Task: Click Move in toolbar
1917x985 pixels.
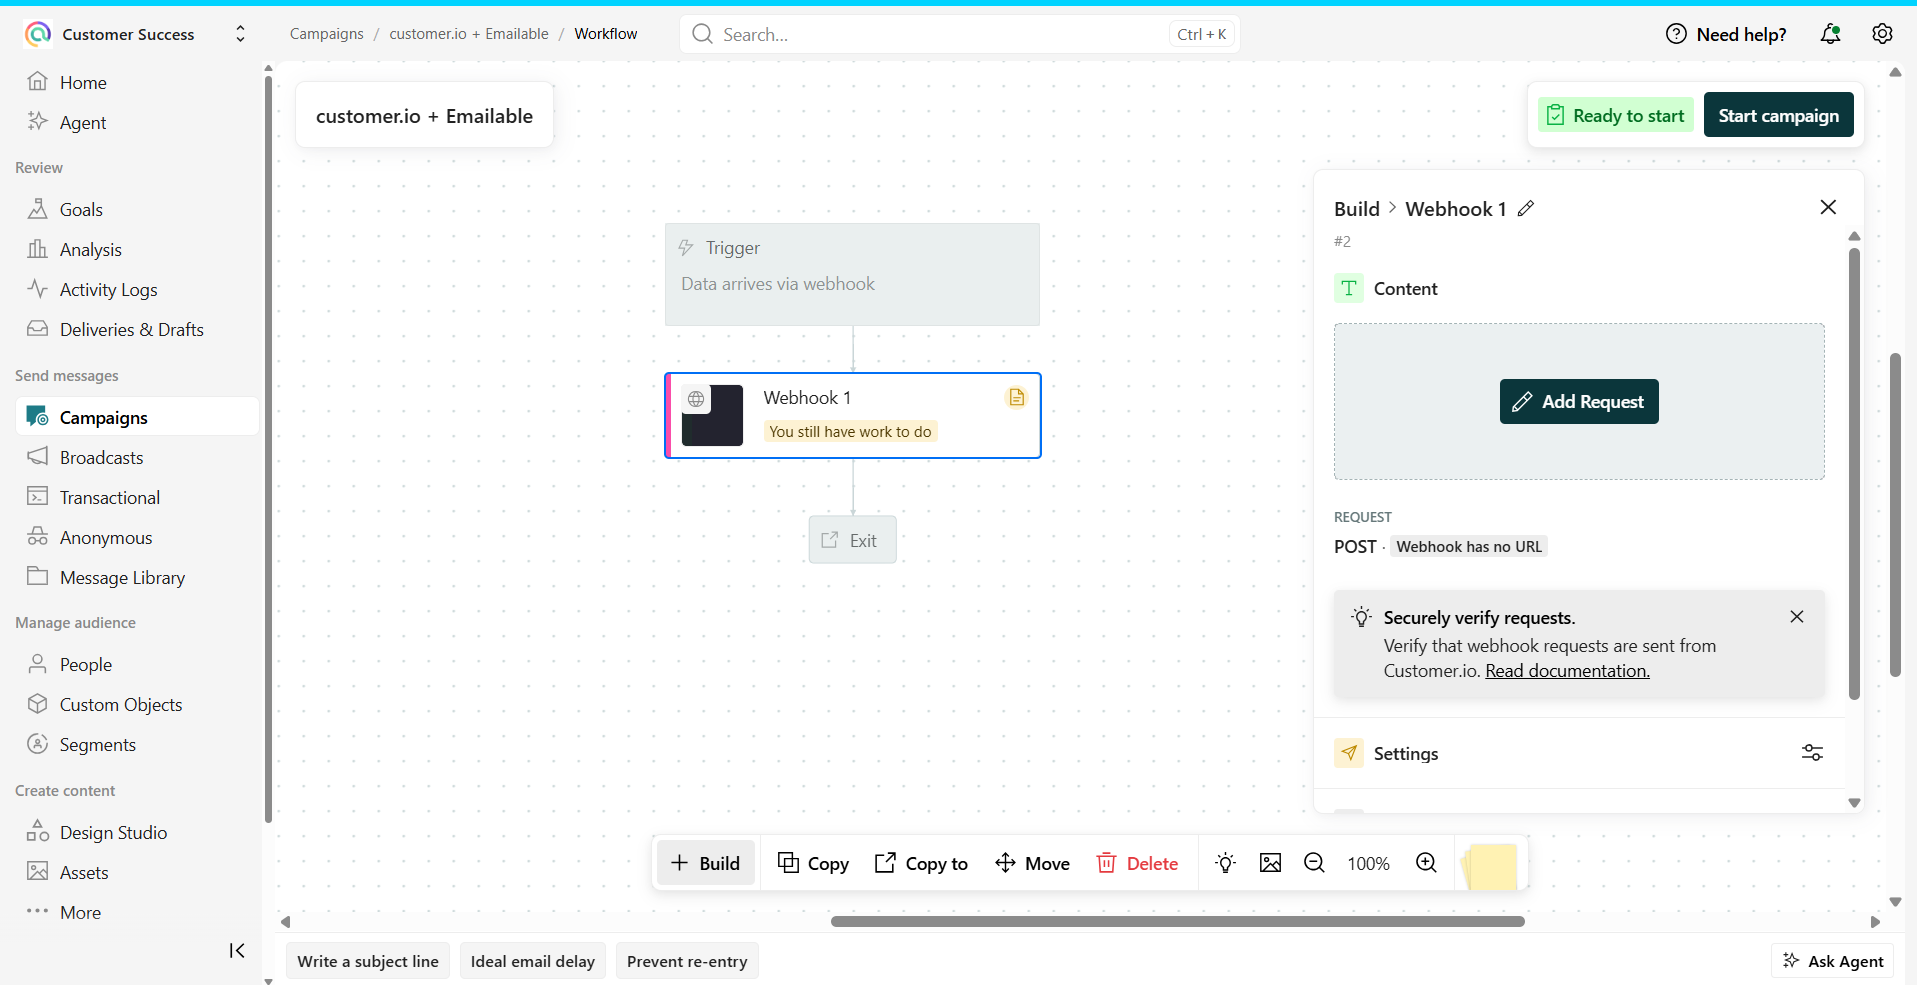Action: (x=1032, y=863)
